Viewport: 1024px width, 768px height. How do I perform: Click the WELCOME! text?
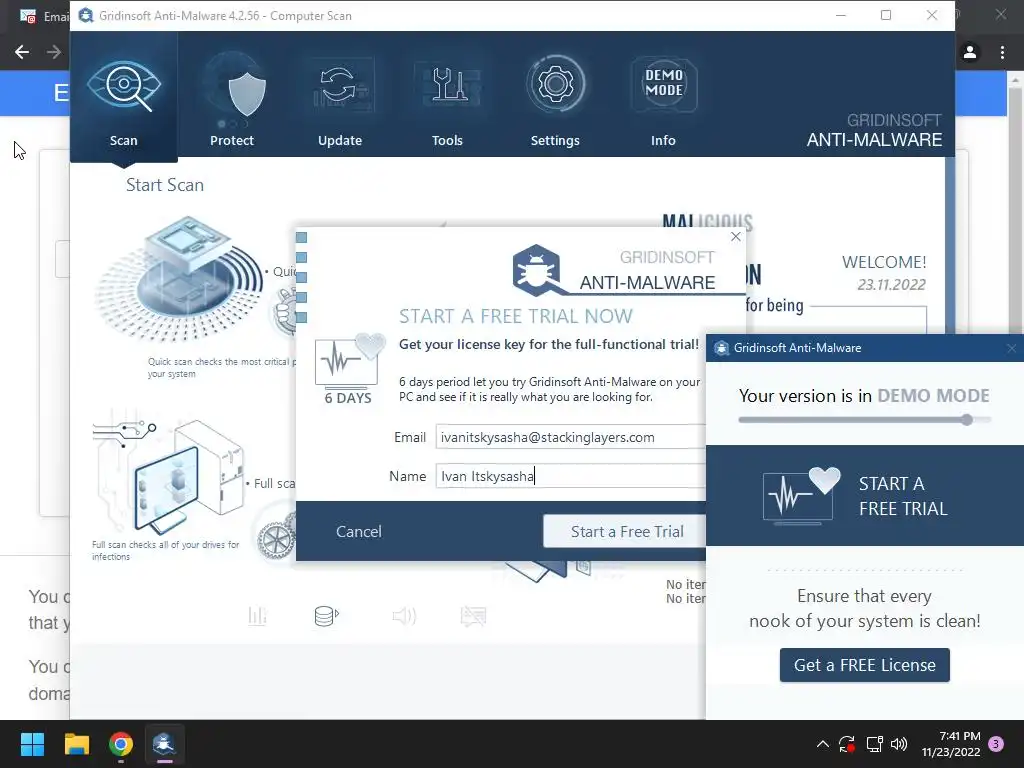884,263
